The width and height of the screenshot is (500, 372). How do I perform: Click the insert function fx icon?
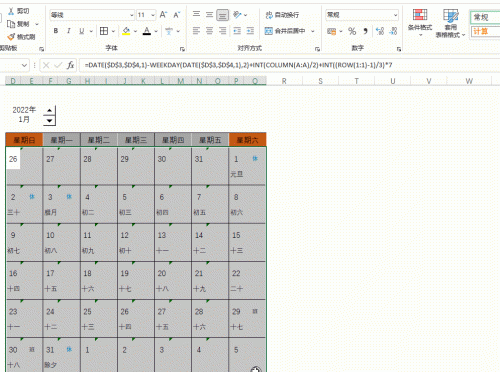tap(70, 65)
